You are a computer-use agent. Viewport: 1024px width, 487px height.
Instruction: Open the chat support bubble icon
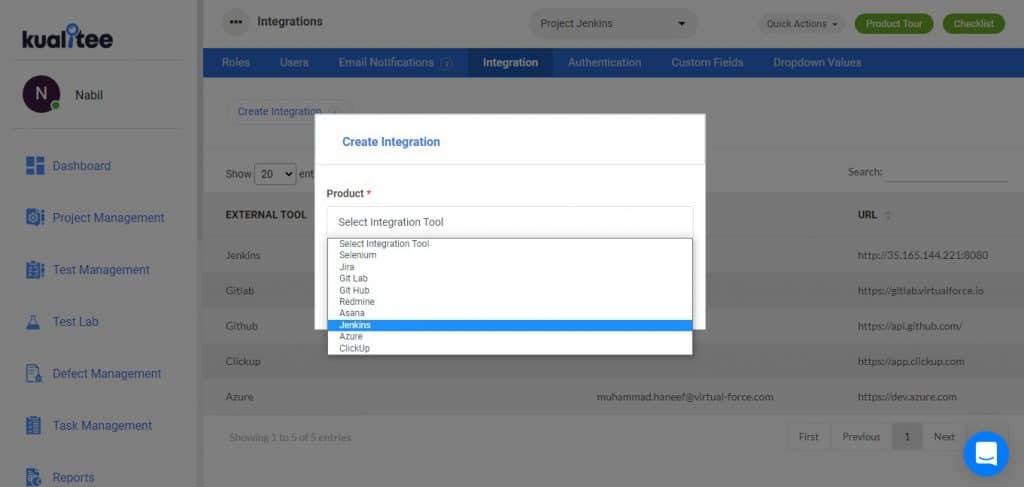point(986,454)
